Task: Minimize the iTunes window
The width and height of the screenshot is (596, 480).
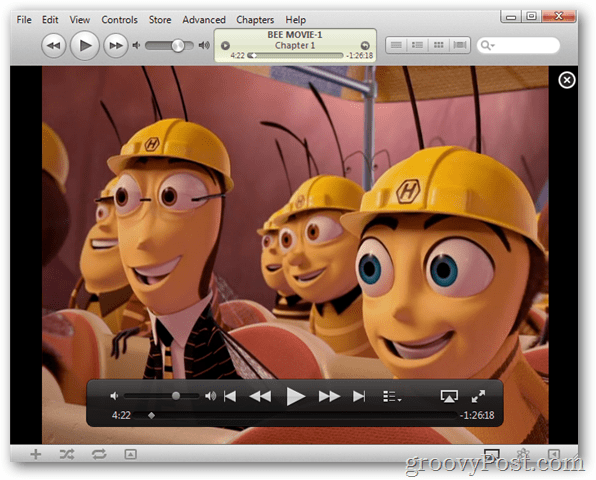Action: [511, 16]
